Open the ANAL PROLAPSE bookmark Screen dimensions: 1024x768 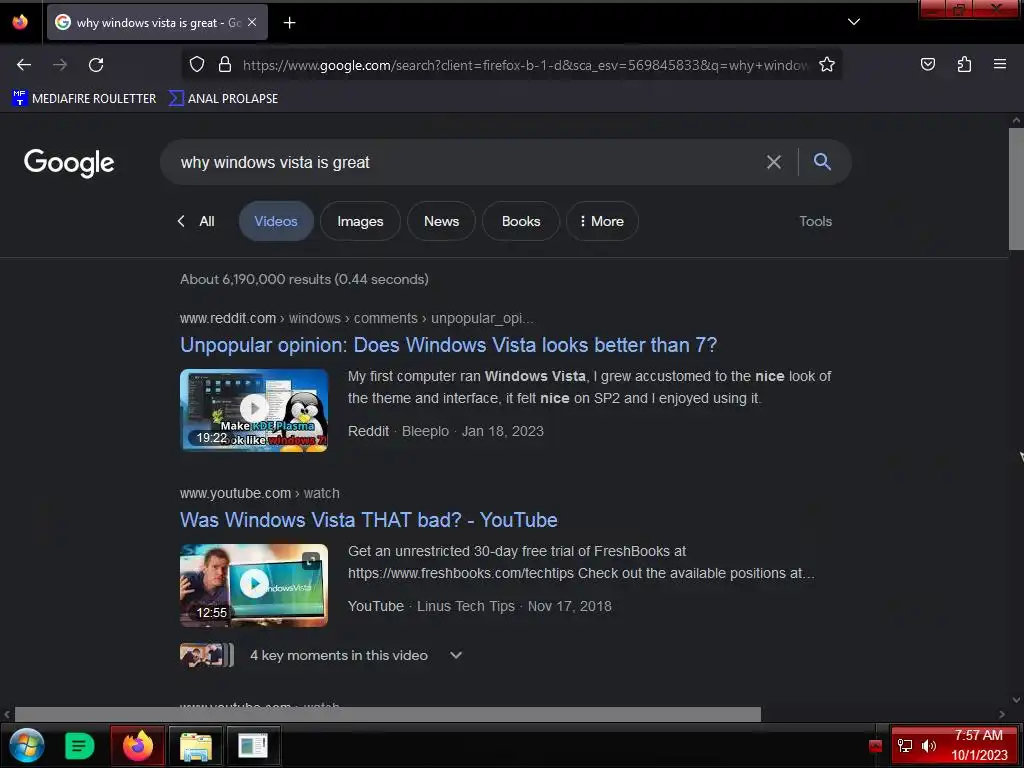223,99
